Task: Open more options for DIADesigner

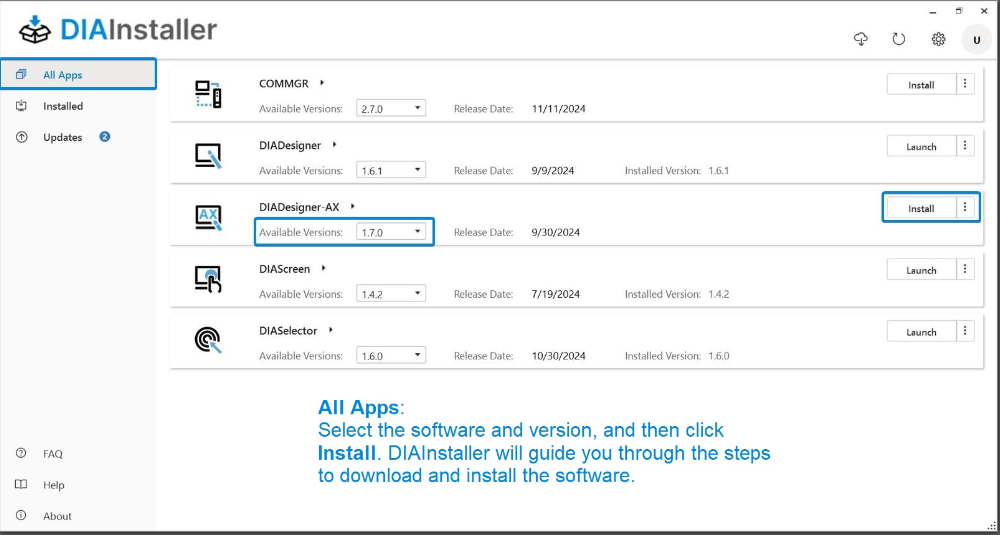Action: point(966,146)
